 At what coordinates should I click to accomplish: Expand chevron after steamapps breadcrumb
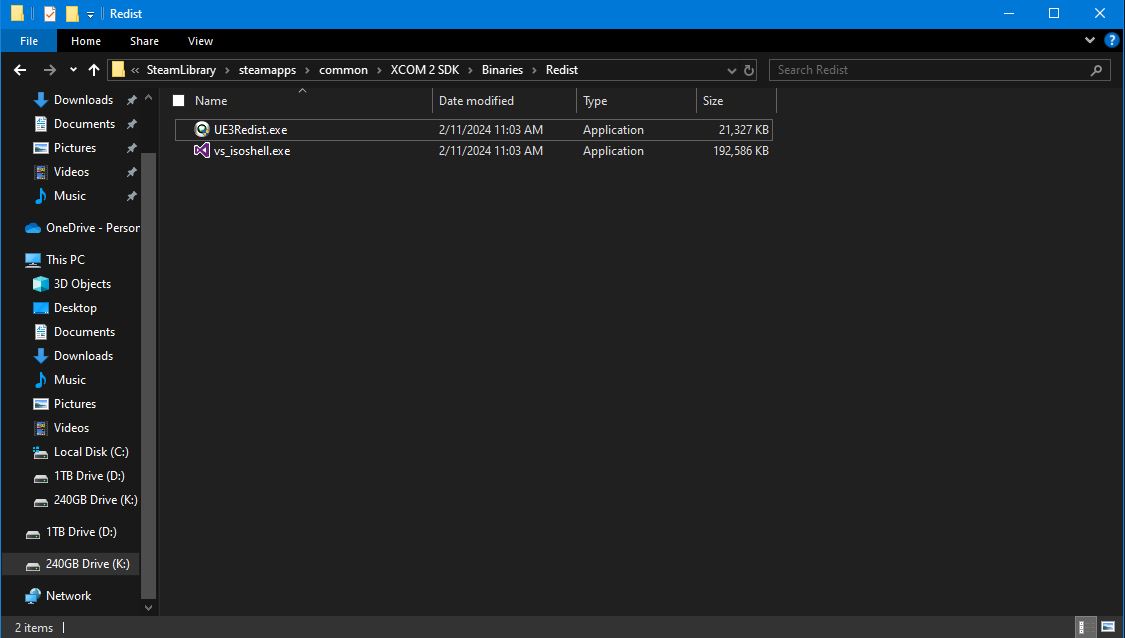click(307, 70)
